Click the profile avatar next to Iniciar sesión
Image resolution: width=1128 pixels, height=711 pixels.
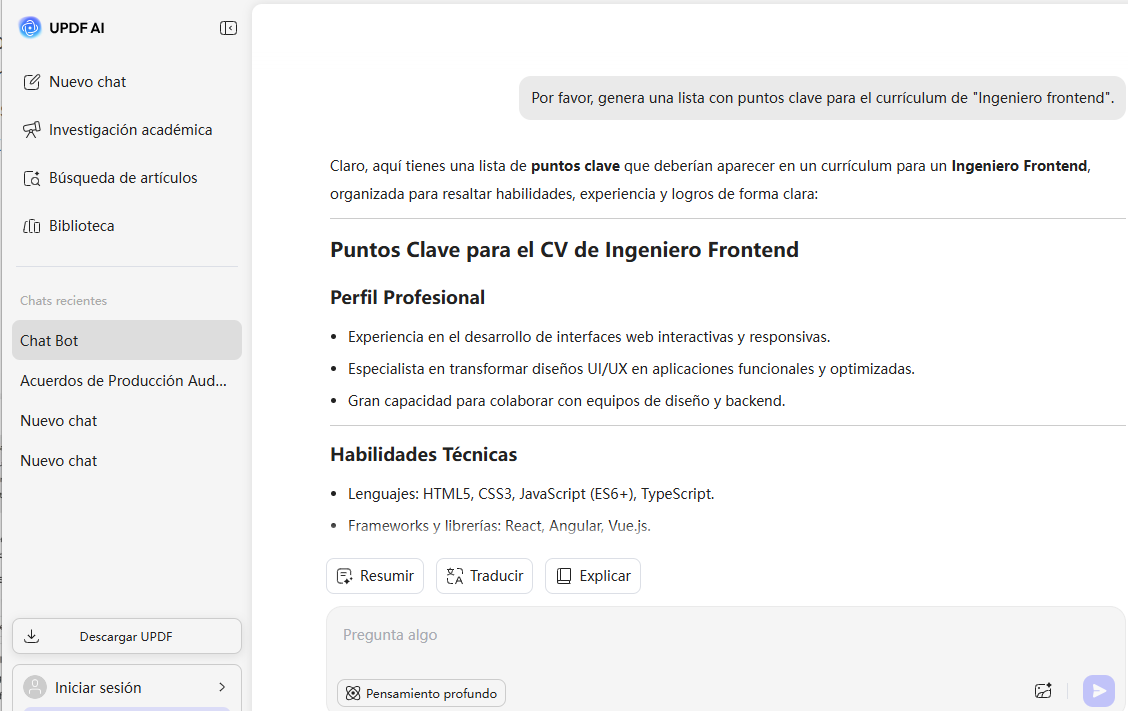36,687
